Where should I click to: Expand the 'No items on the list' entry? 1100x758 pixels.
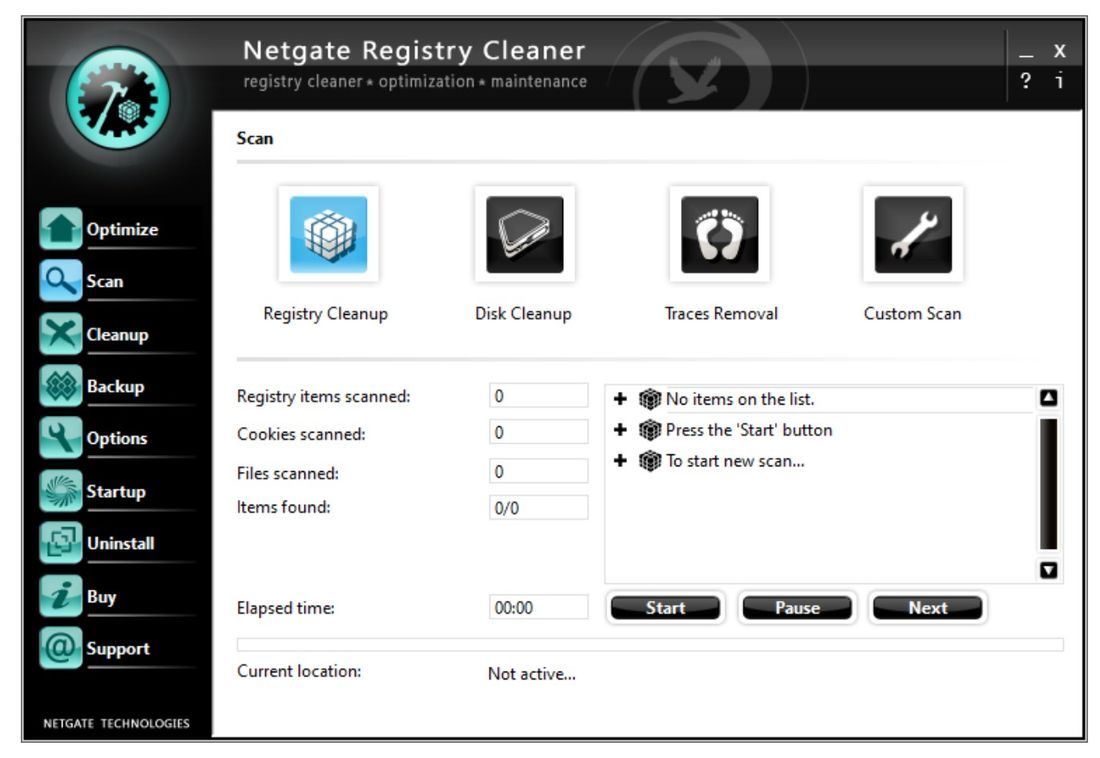pos(622,398)
